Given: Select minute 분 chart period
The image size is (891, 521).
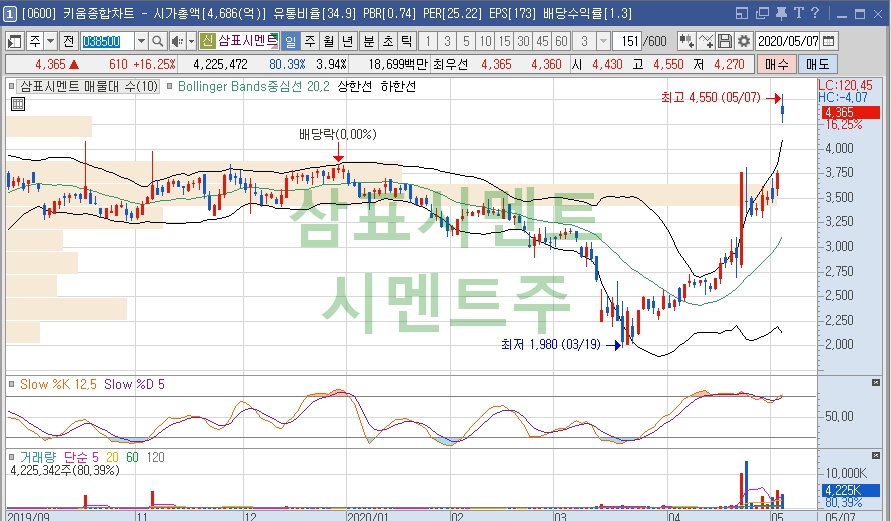Looking at the screenshot, I should pos(369,41).
